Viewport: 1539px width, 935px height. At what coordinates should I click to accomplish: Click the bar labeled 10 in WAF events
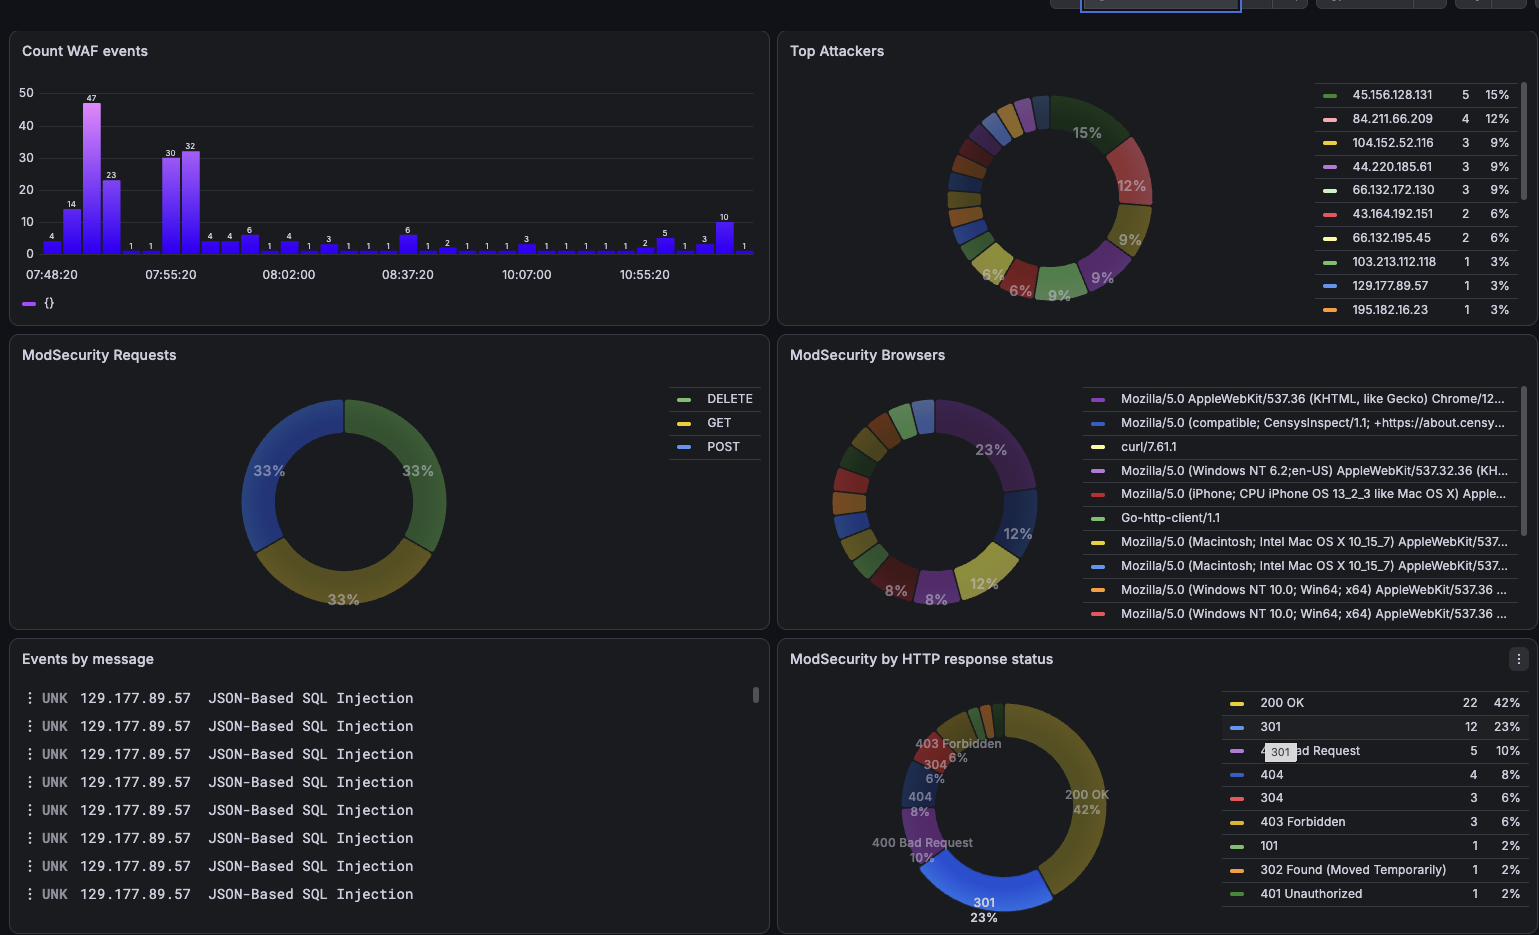724,238
